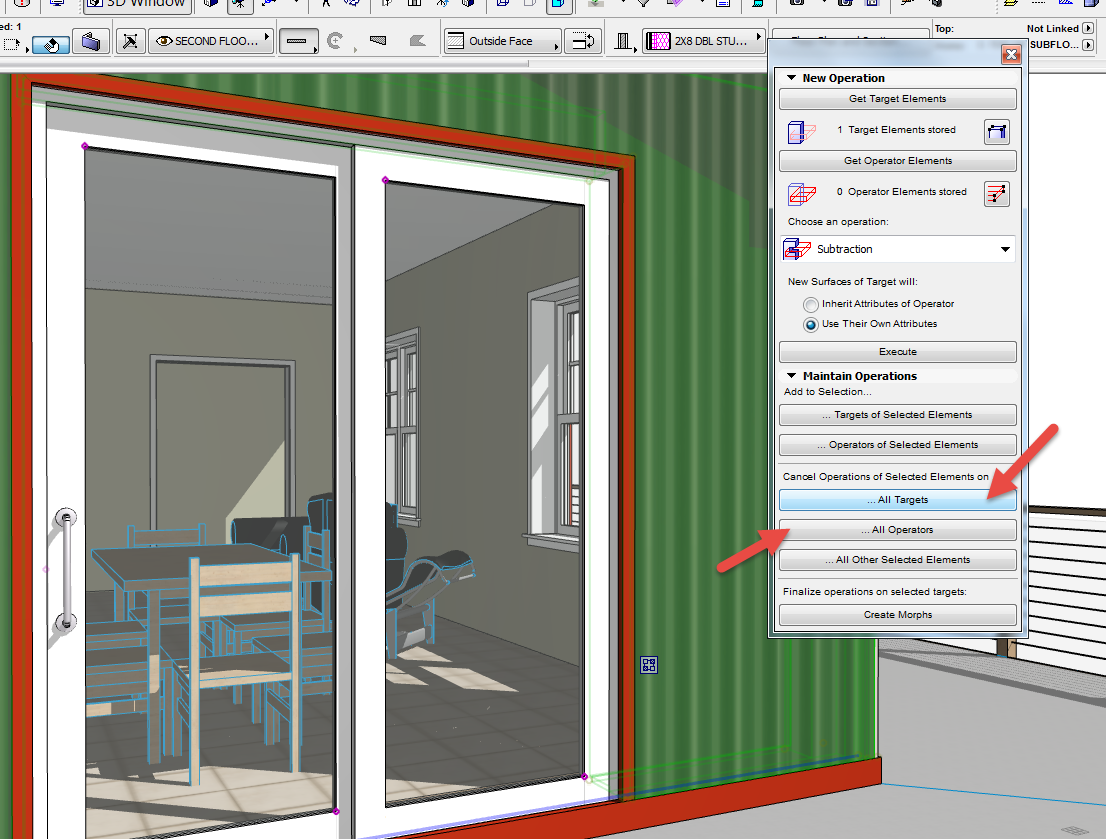Click the stored Operator Elements icon button
Screen dimensions: 1106x839
996,194
